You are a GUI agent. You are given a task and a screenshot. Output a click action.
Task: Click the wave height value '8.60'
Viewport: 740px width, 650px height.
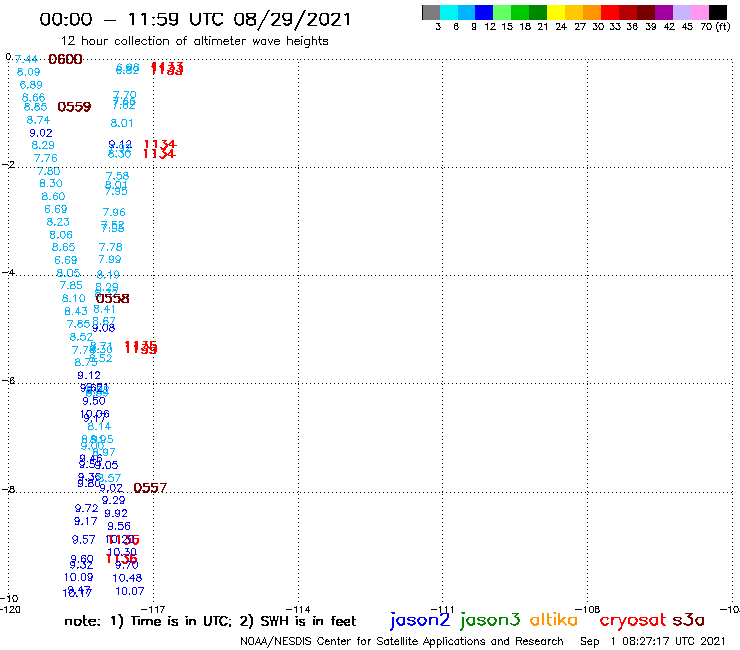pos(53,196)
